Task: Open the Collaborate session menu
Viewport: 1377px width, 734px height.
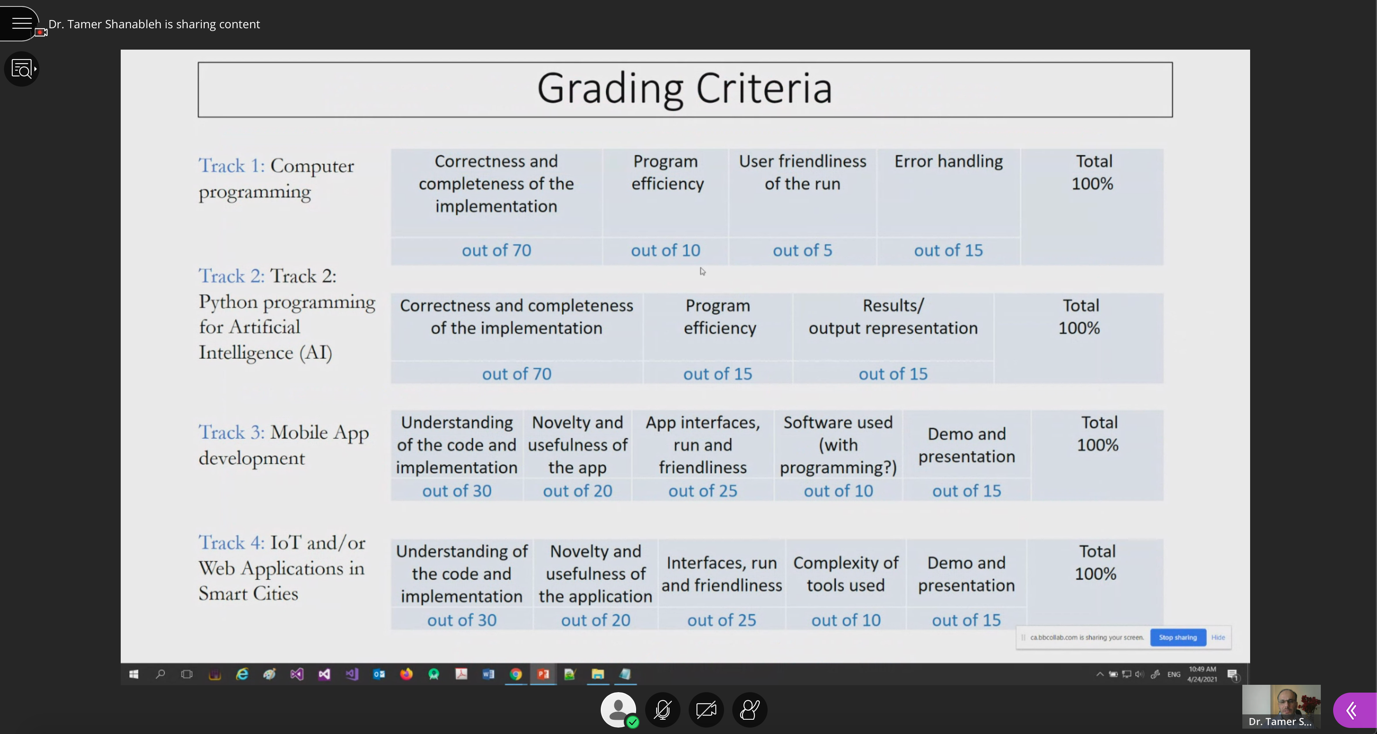Action: 21,23
